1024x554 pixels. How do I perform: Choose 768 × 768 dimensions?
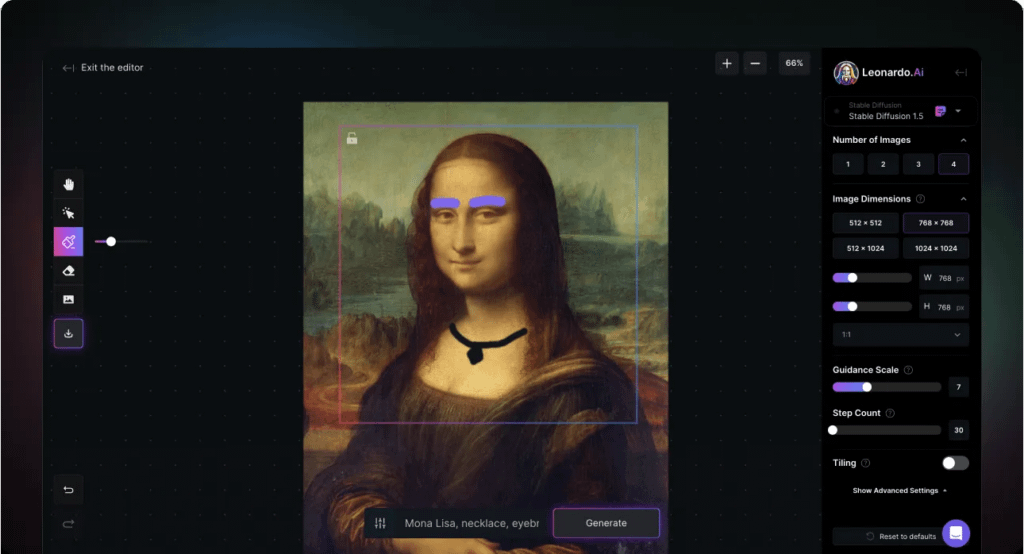(936, 223)
